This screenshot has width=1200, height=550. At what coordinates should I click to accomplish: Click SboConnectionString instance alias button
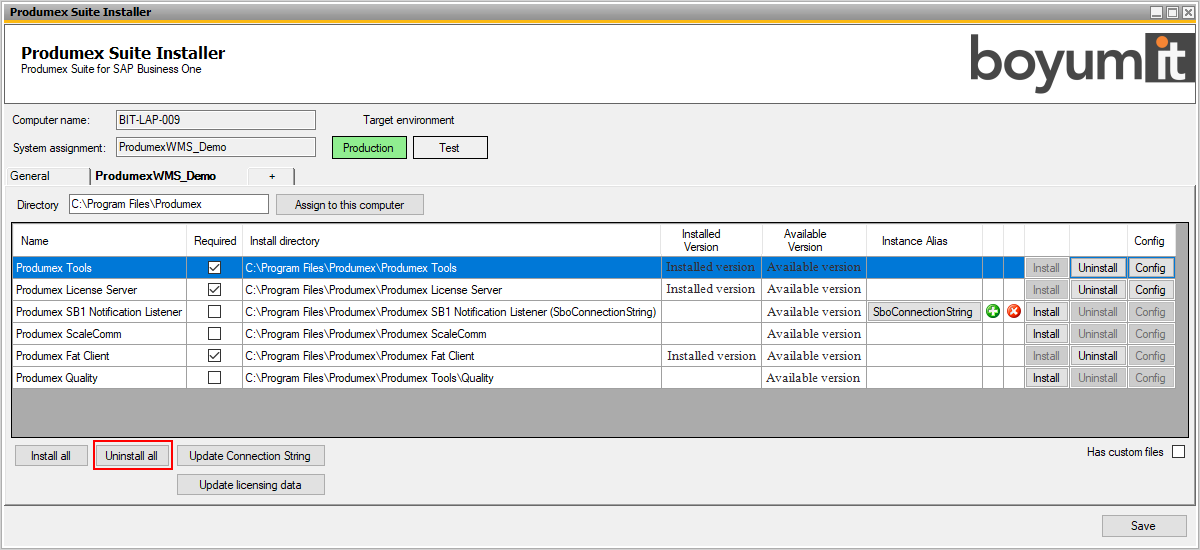(923, 312)
